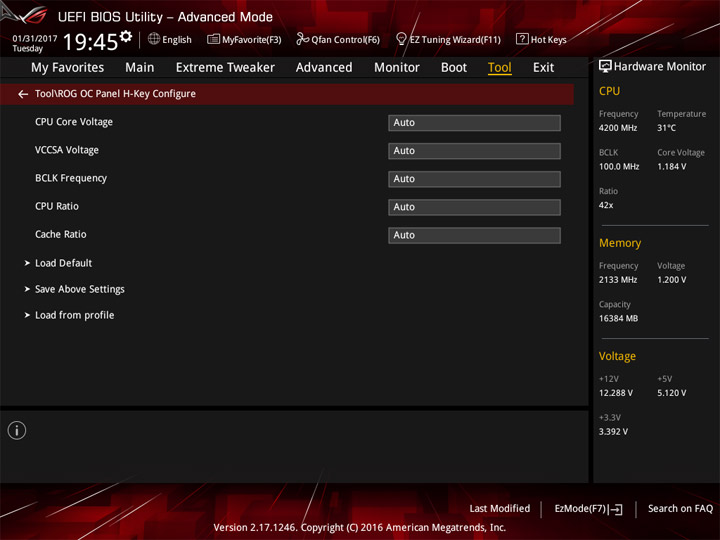Click the Qfan Control fan icon

pos(302,39)
